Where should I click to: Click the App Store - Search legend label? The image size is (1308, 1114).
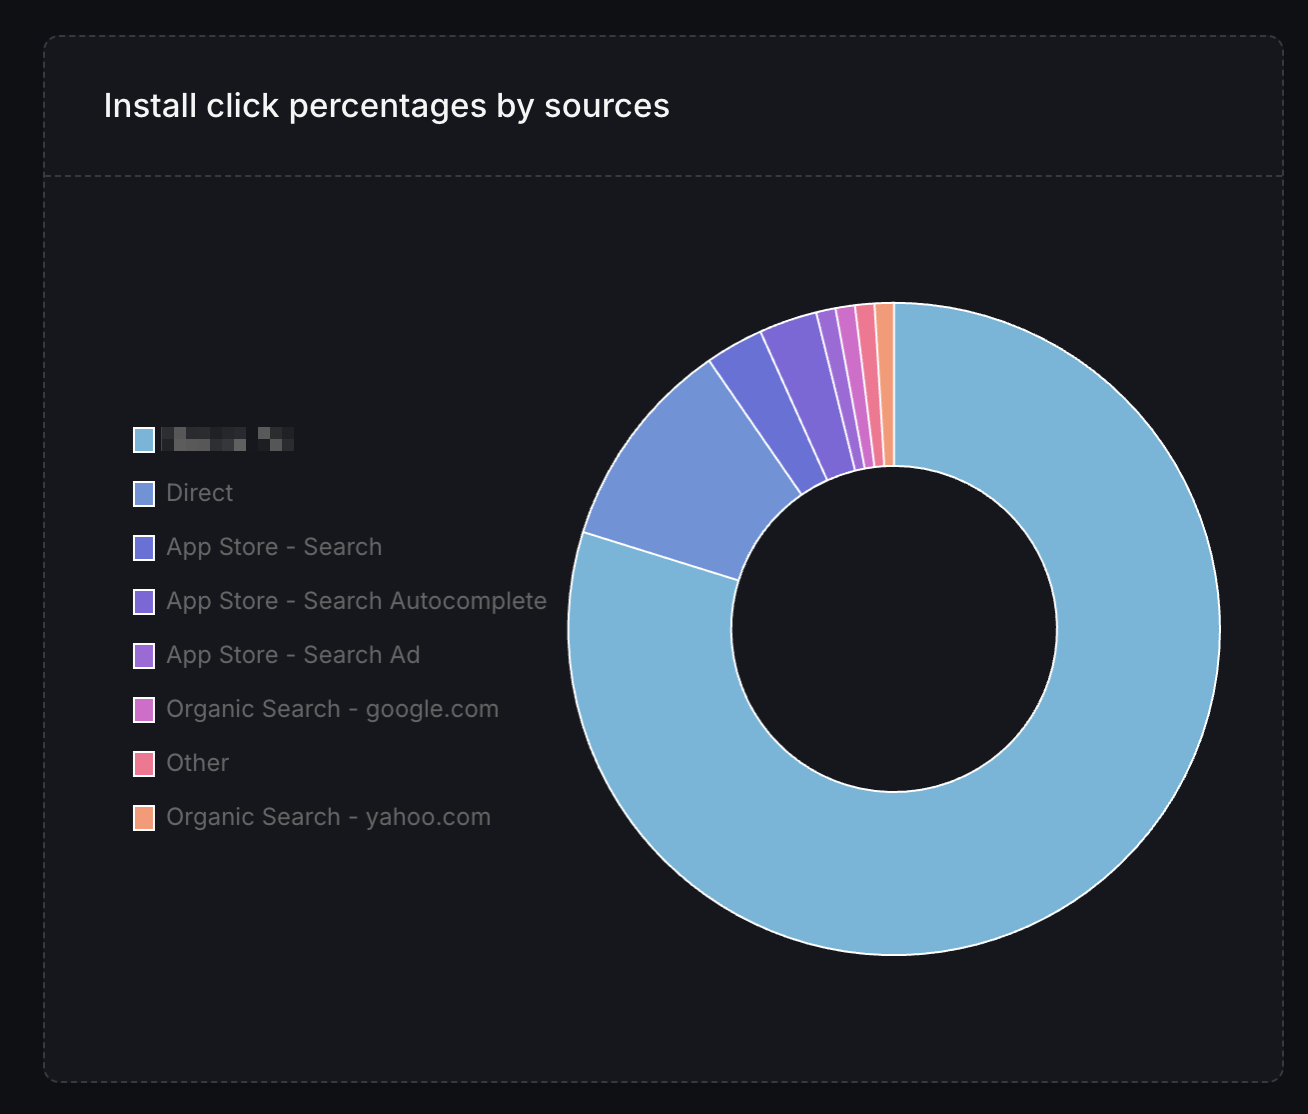click(274, 547)
